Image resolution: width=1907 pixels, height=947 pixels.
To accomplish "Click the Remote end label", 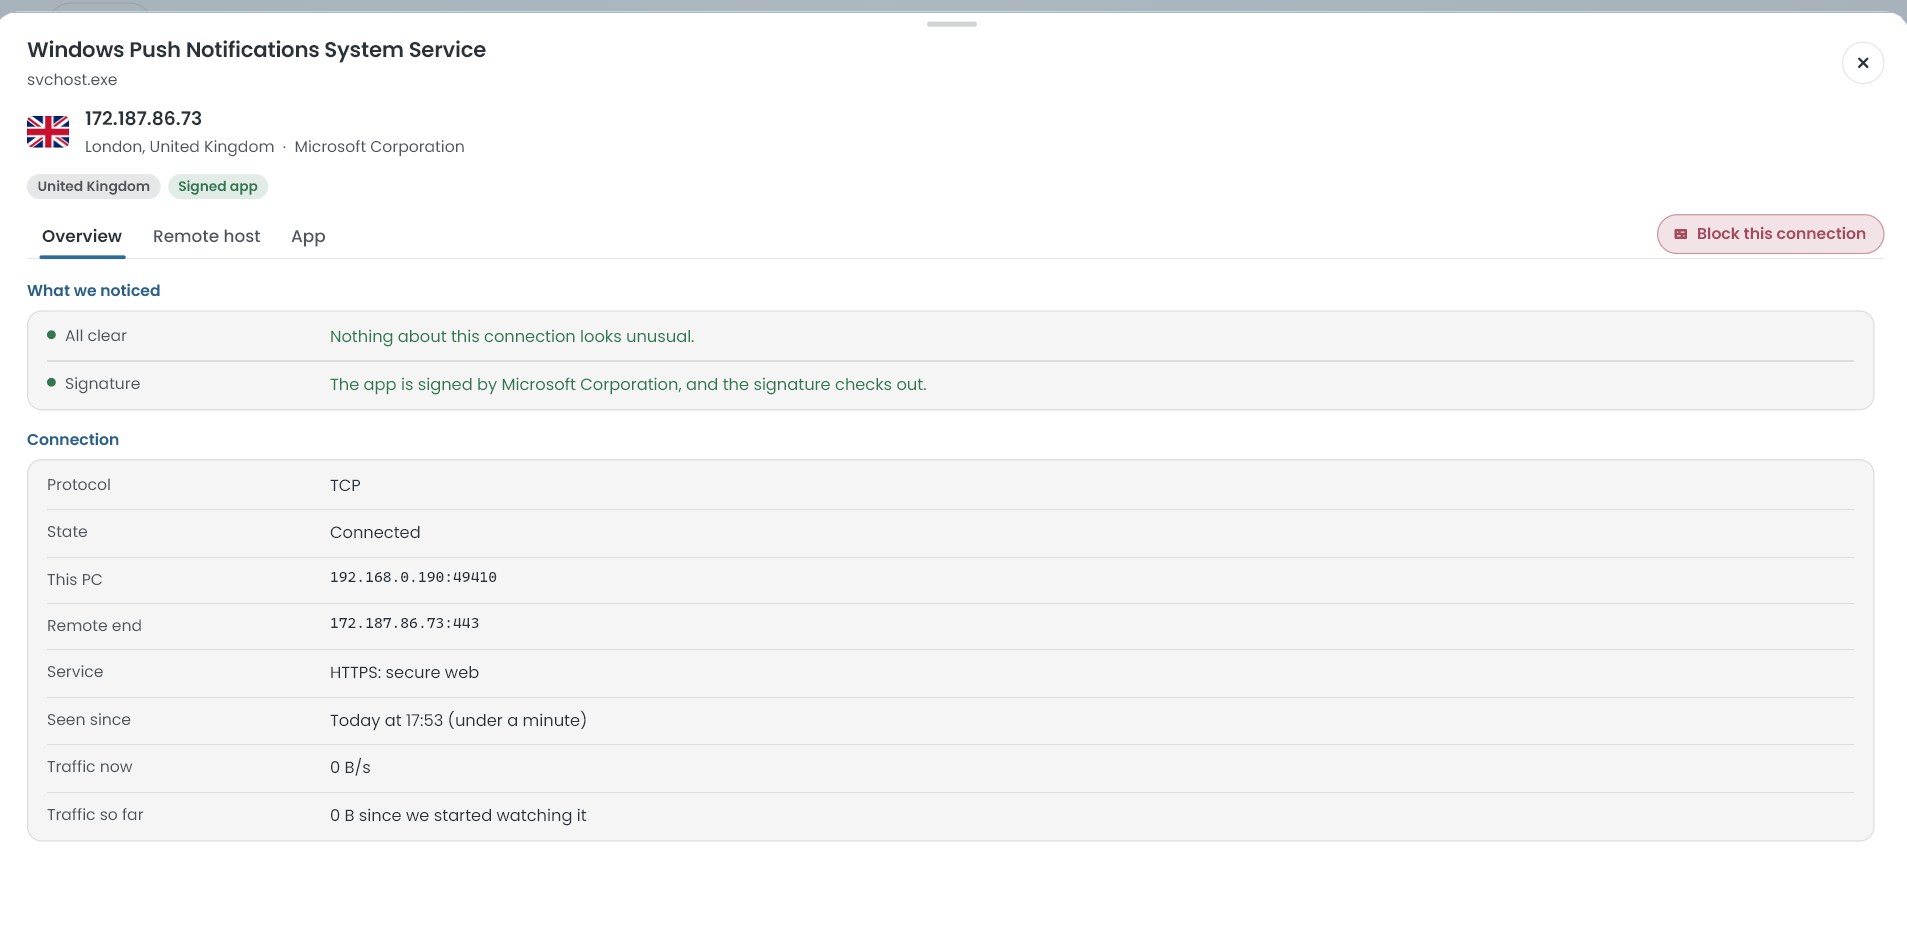I will [94, 626].
